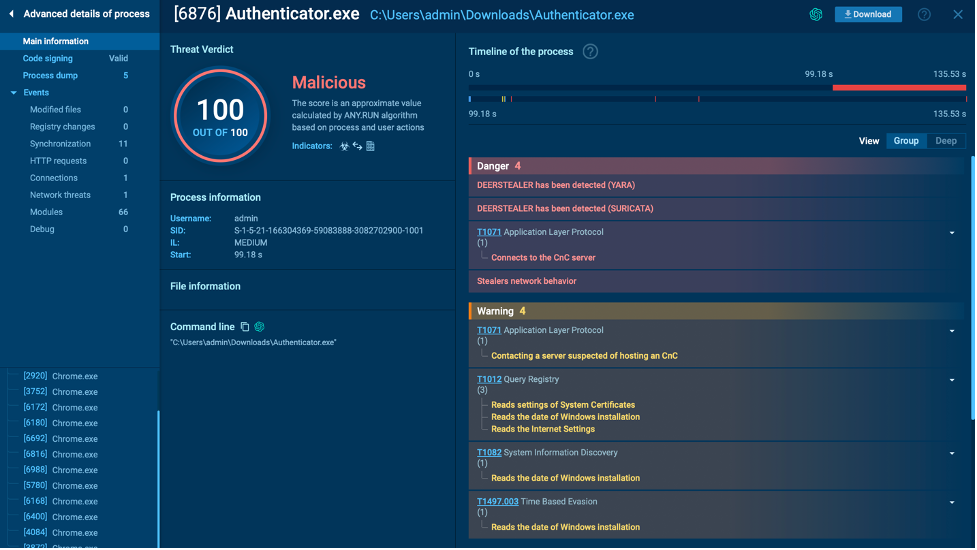Screen dimensions: 977x550
Task: Open the ChatGPT AI summary icon near Download
Action: click(816, 14)
